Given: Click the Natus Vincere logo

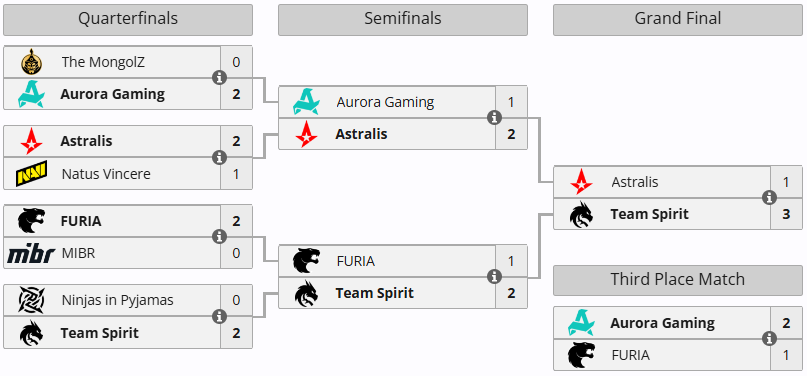Looking at the screenshot, I should (x=31, y=173).
